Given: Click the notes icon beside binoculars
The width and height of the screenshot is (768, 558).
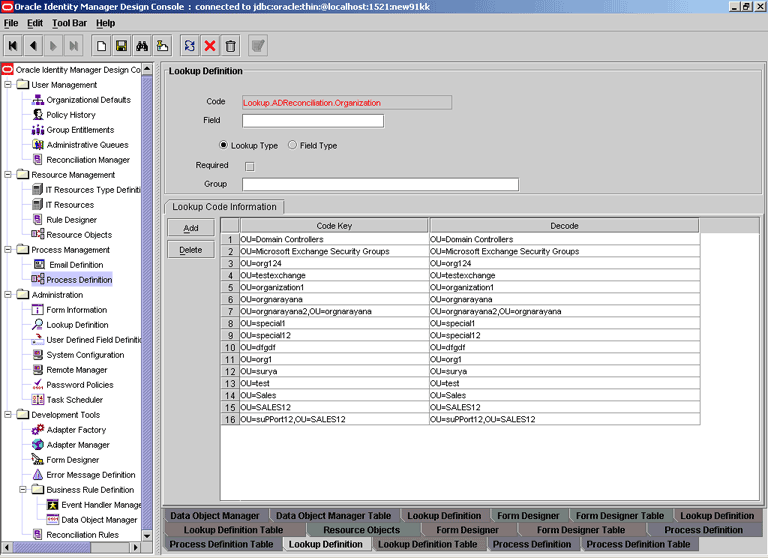Looking at the screenshot, I should [162, 46].
